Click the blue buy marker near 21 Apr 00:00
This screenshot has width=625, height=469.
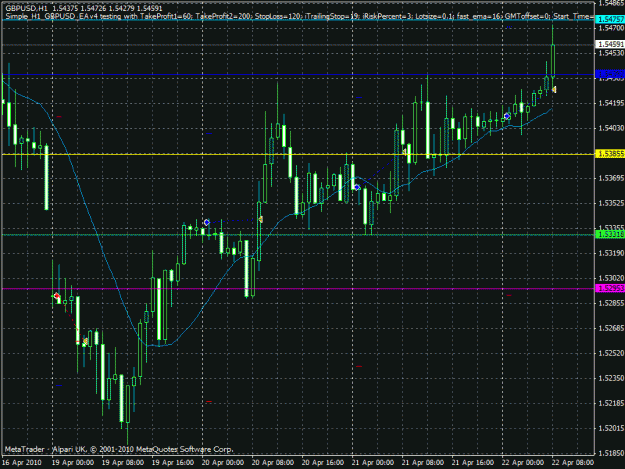click(x=357, y=187)
